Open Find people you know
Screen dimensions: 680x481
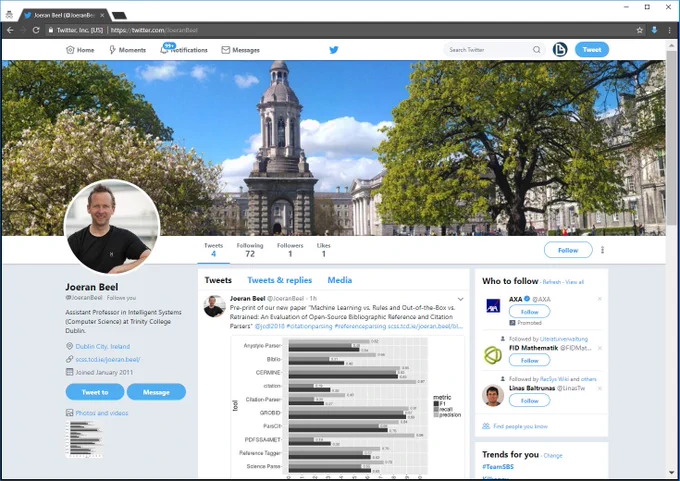click(520, 426)
